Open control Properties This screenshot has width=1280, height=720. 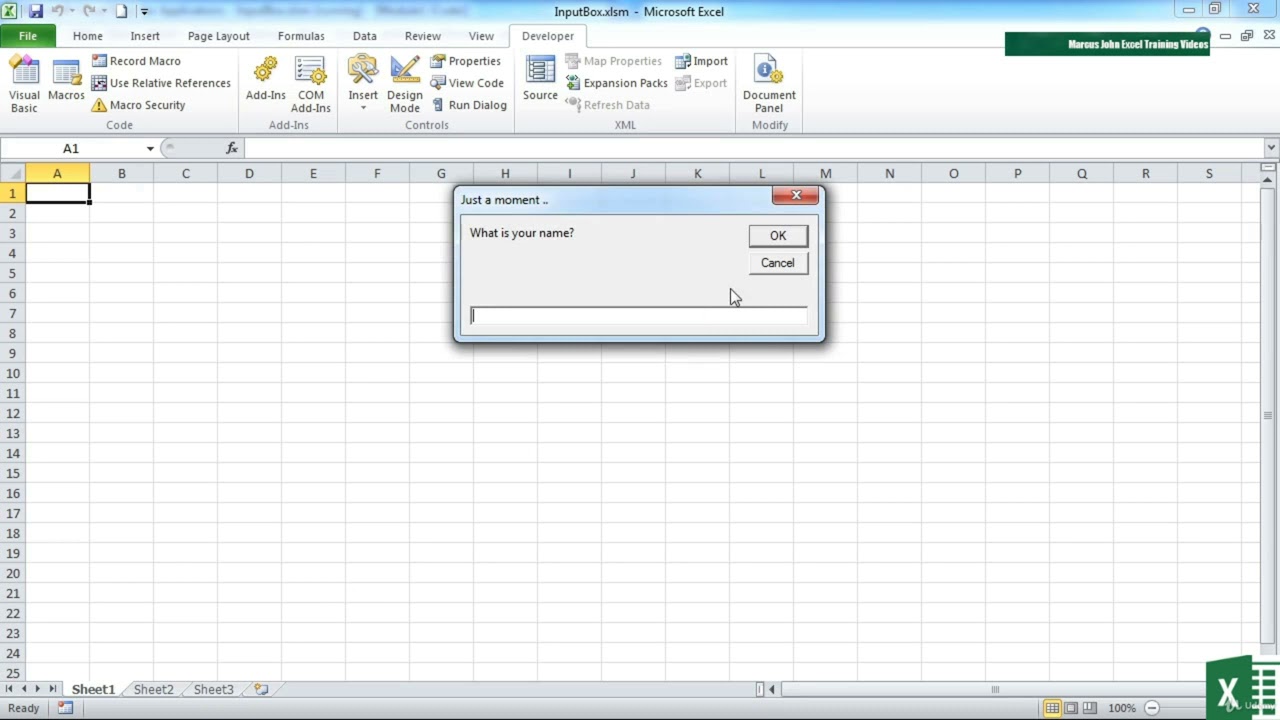466,61
